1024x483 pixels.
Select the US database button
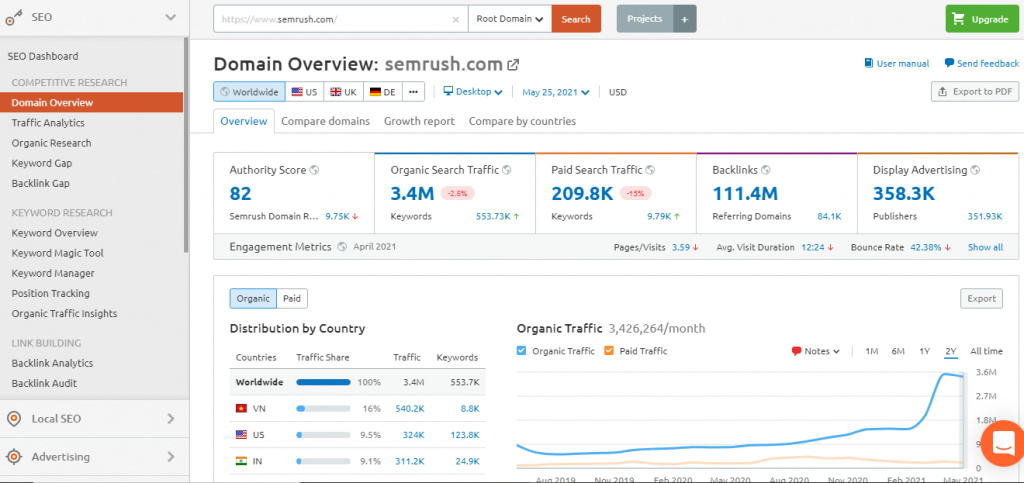tap(304, 92)
